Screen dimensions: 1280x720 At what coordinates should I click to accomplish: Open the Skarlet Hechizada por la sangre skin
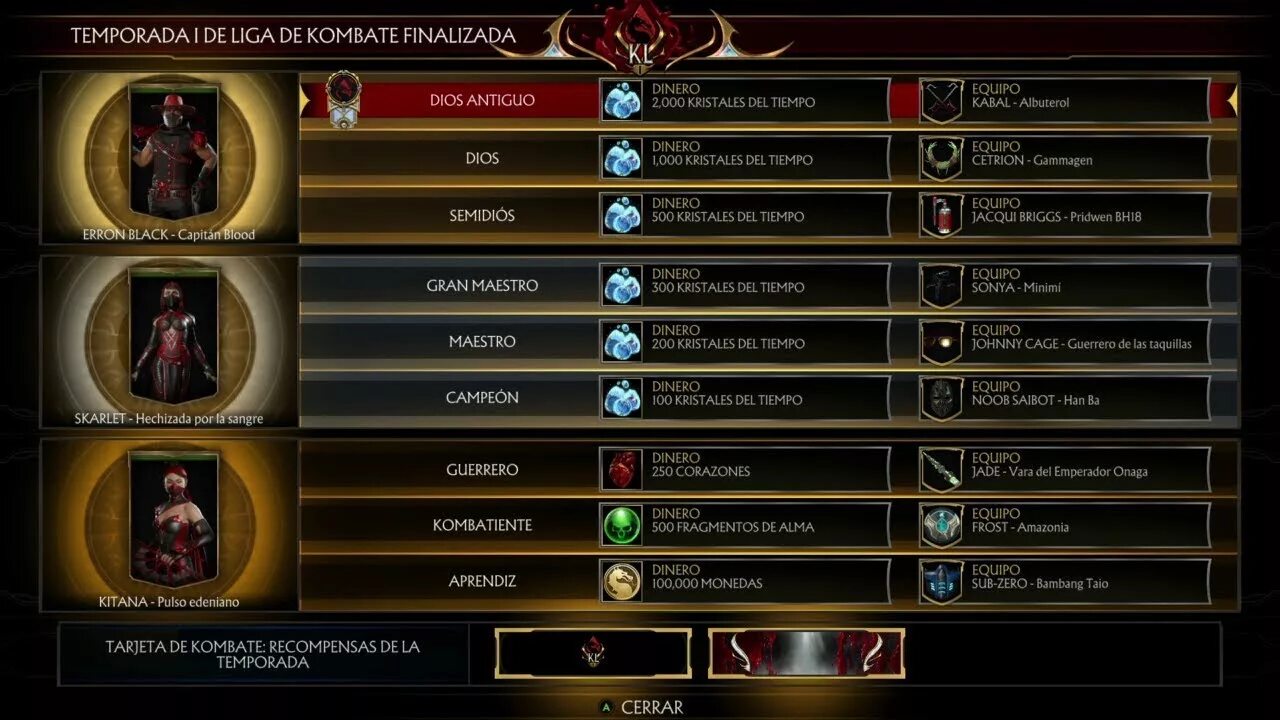[169, 342]
